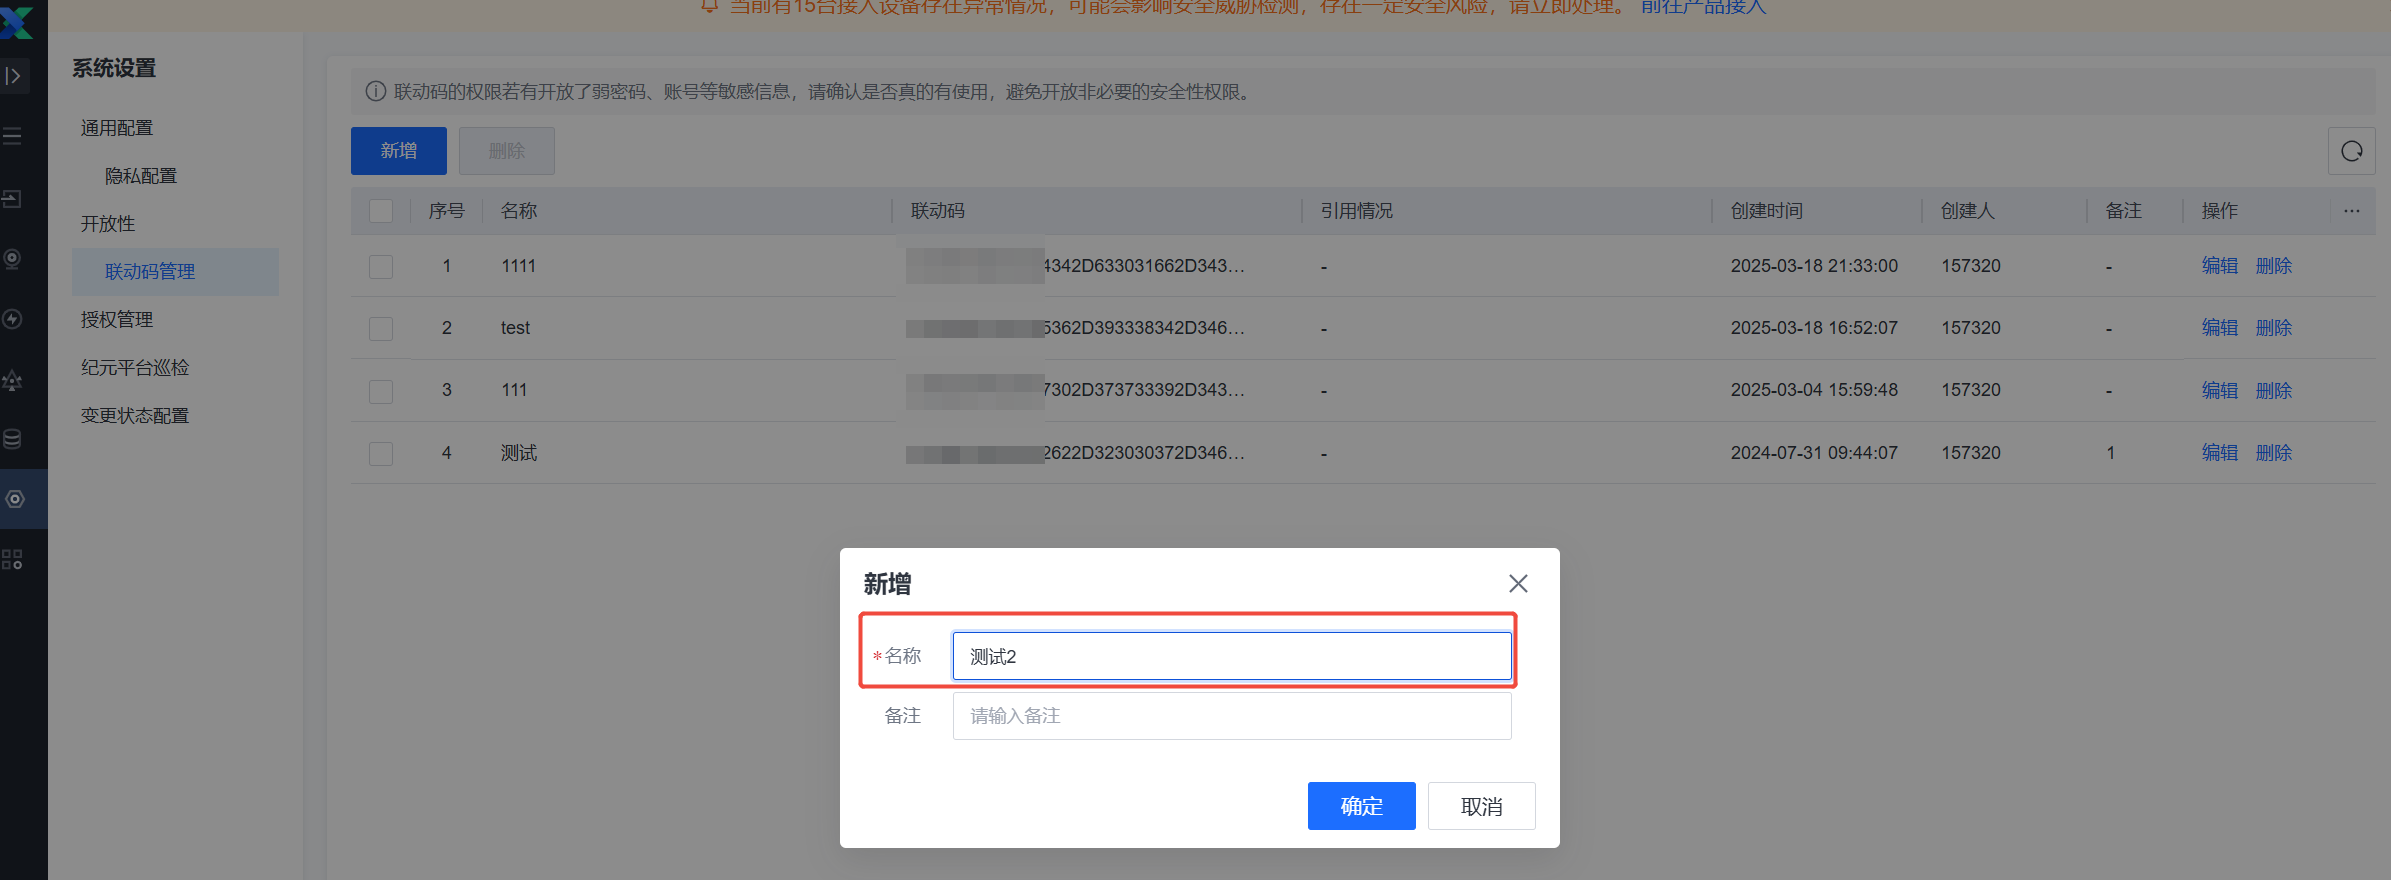Refresh the linkage code table
This screenshot has height=880, width=2391.
click(2351, 151)
